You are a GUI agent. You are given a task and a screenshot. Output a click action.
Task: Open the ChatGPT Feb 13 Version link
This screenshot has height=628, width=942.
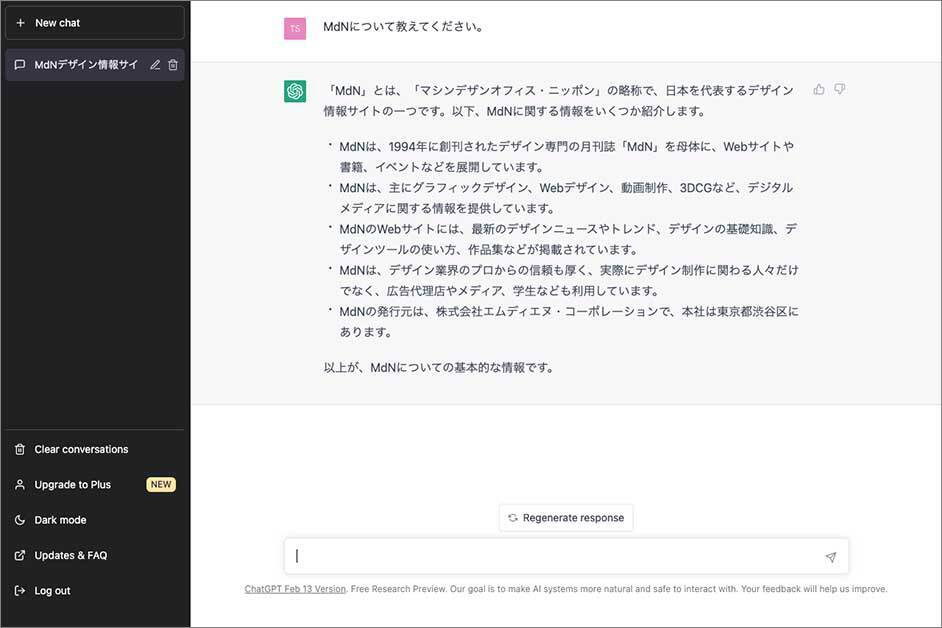coord(295,589)
